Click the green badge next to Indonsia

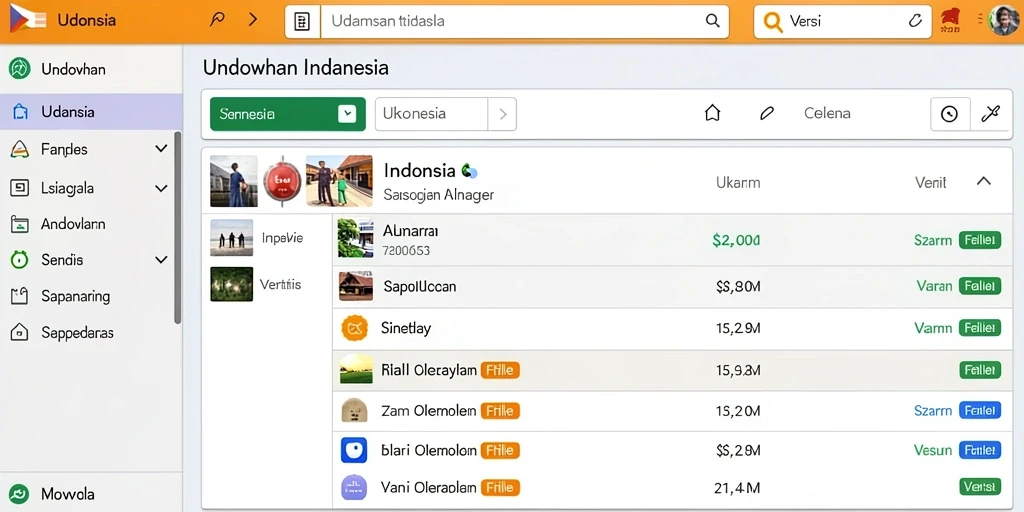pyautogui.click(x=469, y=171)
